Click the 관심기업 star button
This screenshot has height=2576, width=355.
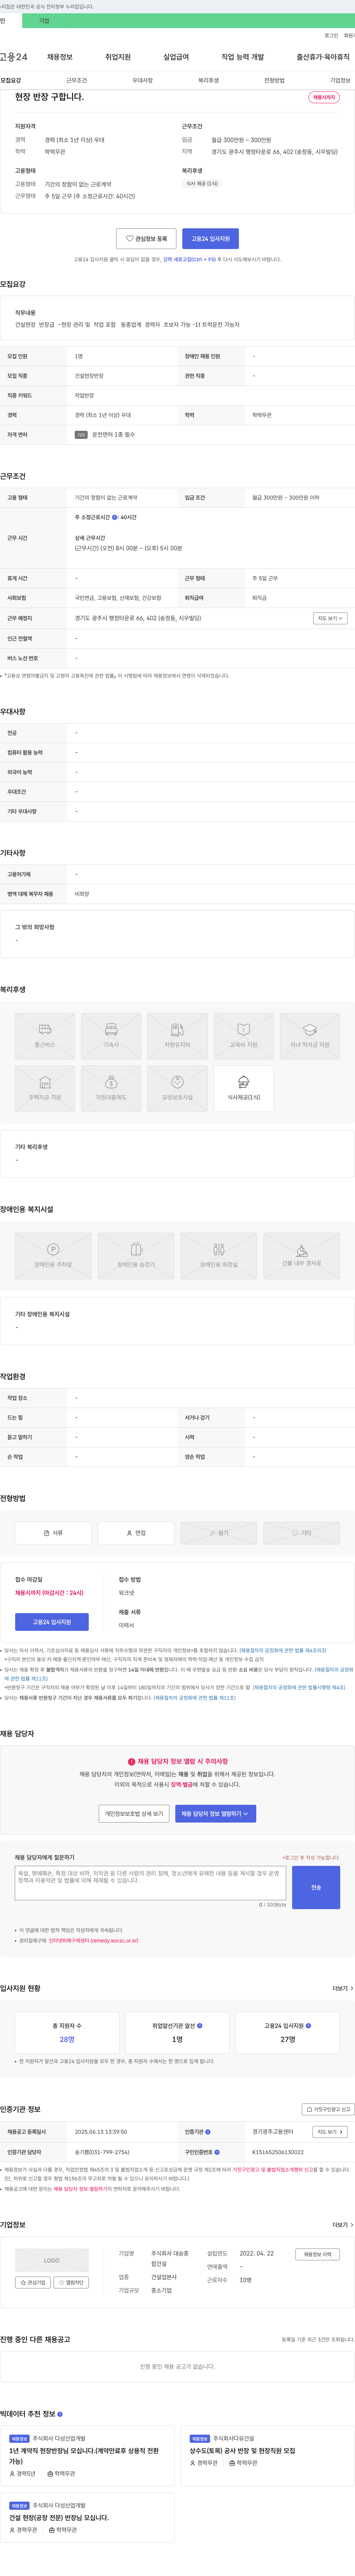coord(33,2282)
